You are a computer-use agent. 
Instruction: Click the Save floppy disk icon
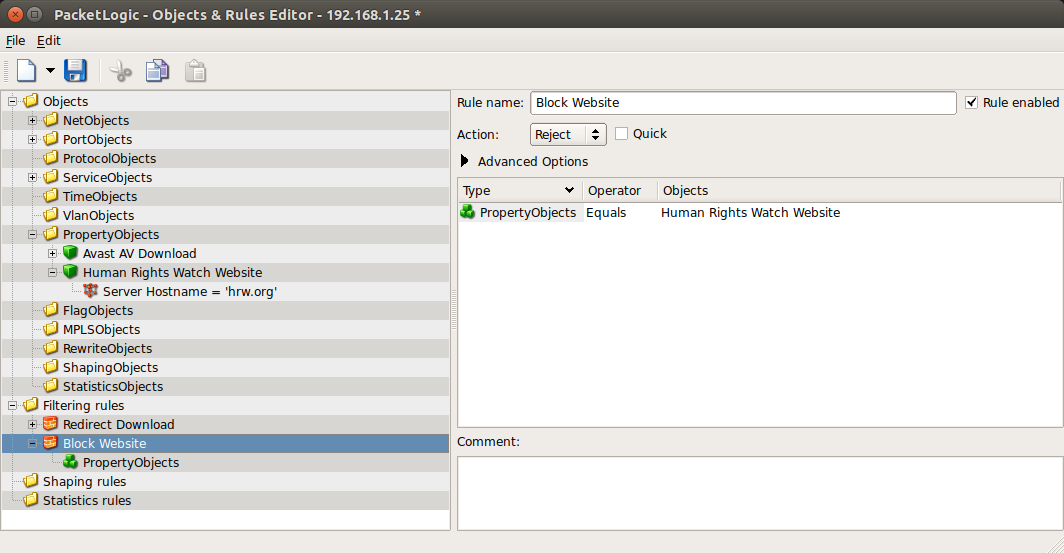click(x=76, y=71)
